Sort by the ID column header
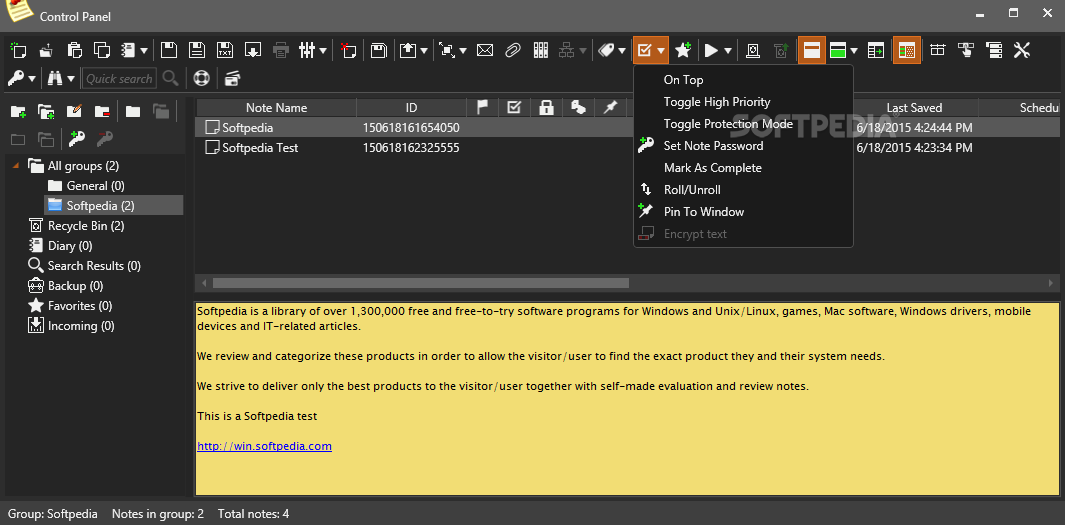The height and width of the screenshot is (525, 1065). point(412,107)
